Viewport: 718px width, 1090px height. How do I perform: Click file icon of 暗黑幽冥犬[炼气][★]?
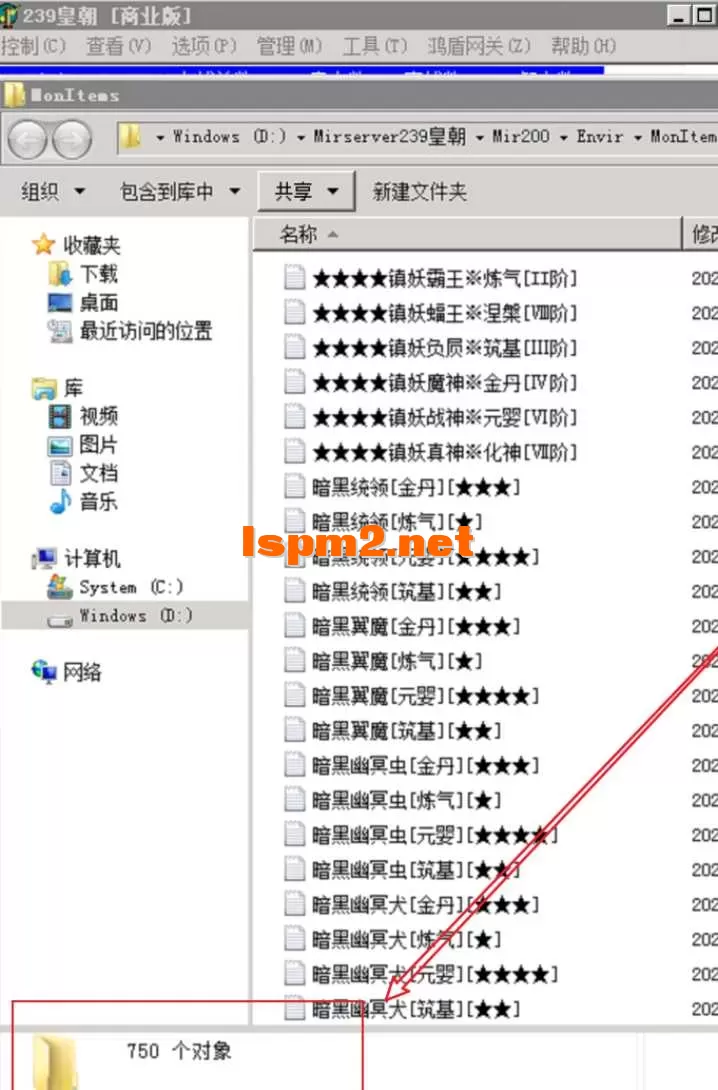pos(295,938)
